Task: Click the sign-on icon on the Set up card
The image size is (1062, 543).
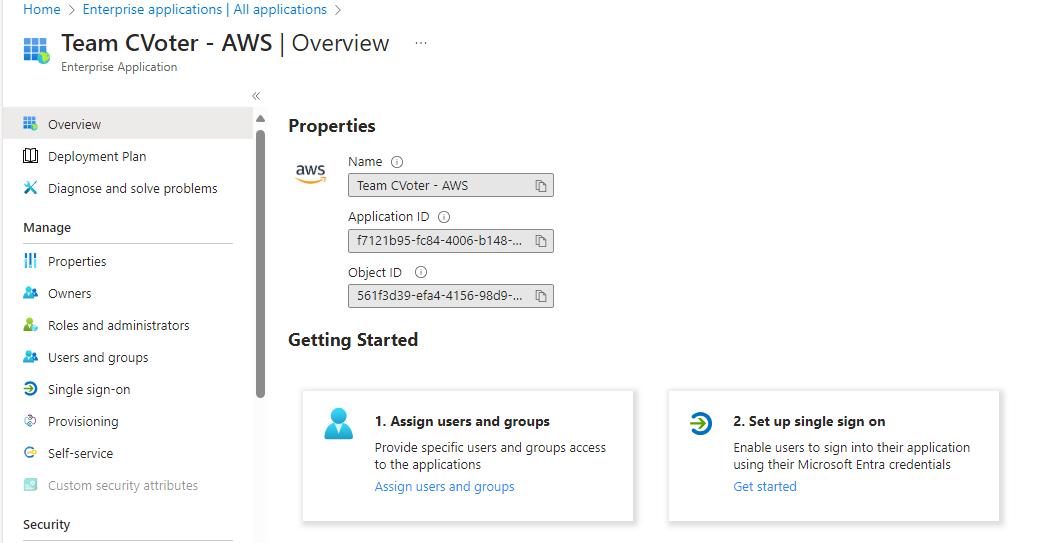Action: click(700, 424)
